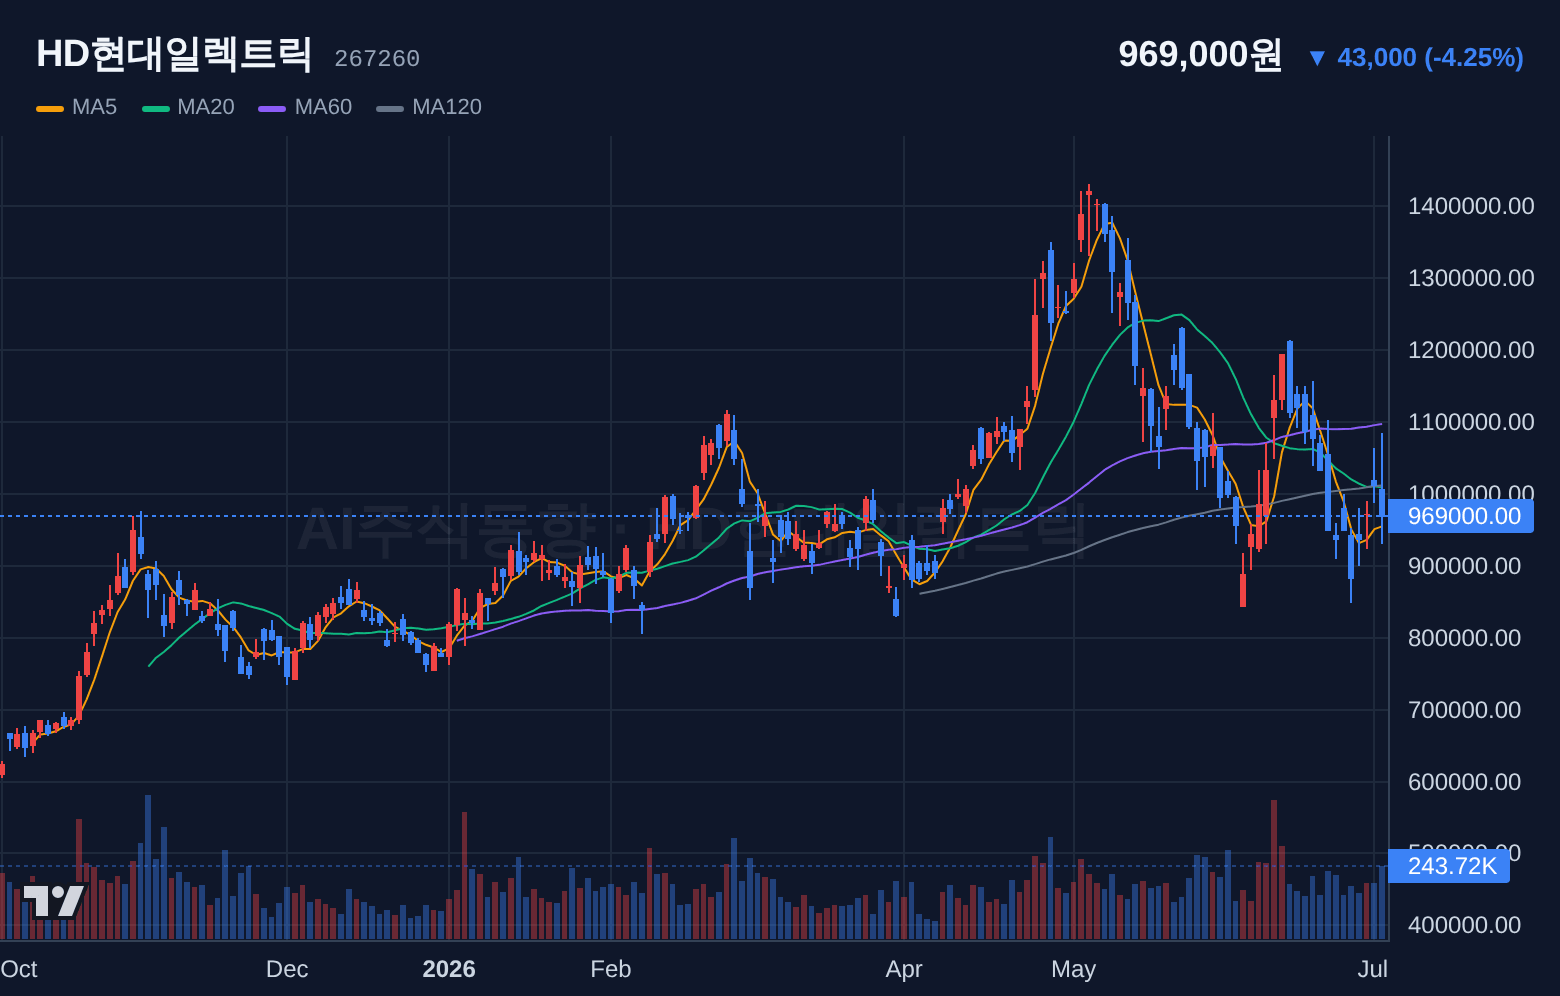Viewport: 1560px width, 996px height.
Task: Toggle the MA120 legend entry
Action: coord(429,107)
